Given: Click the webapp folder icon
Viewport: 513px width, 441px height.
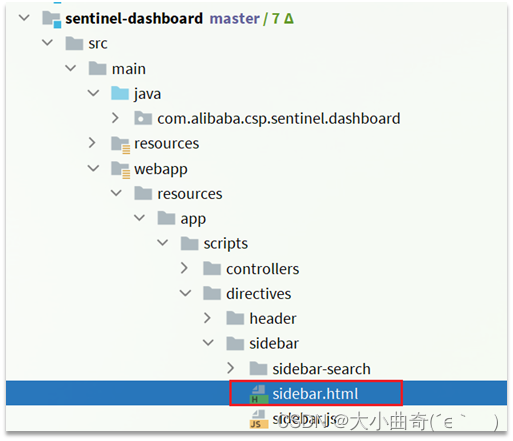Looking at the screenshot, I should [121, 170].
